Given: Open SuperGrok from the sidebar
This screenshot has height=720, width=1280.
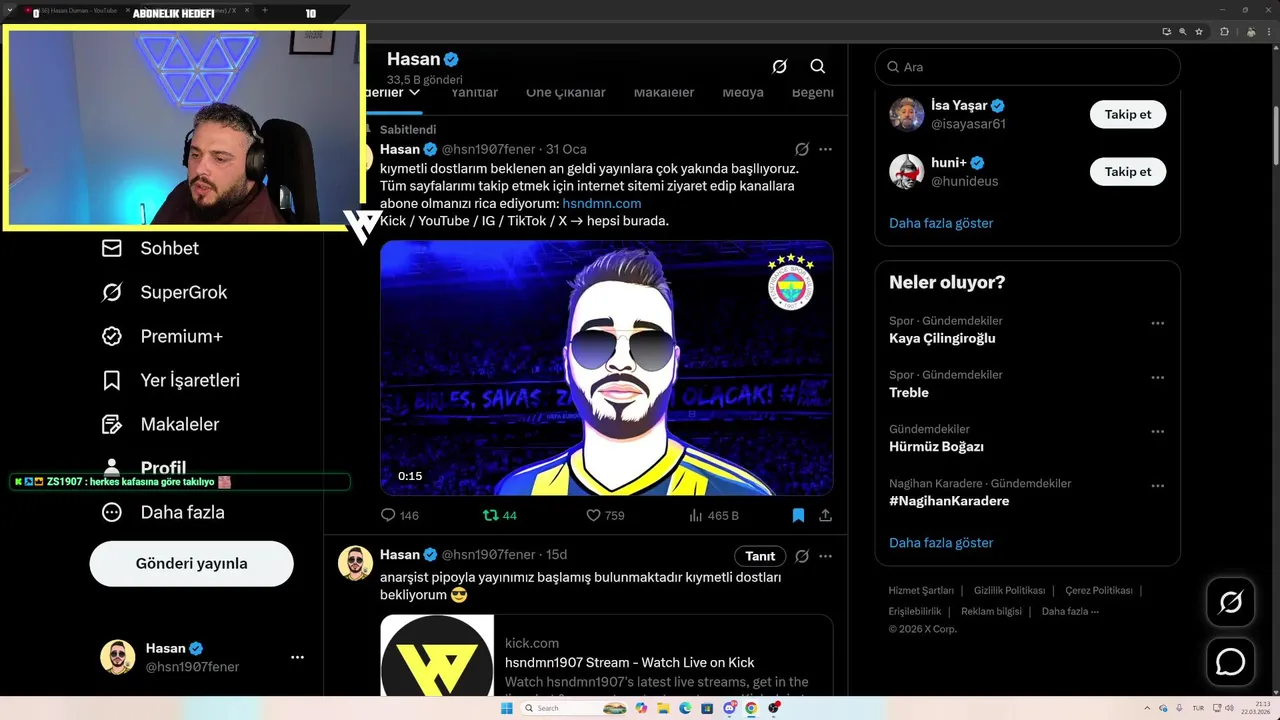Looking at the screenshot, I should click(164, 292).
